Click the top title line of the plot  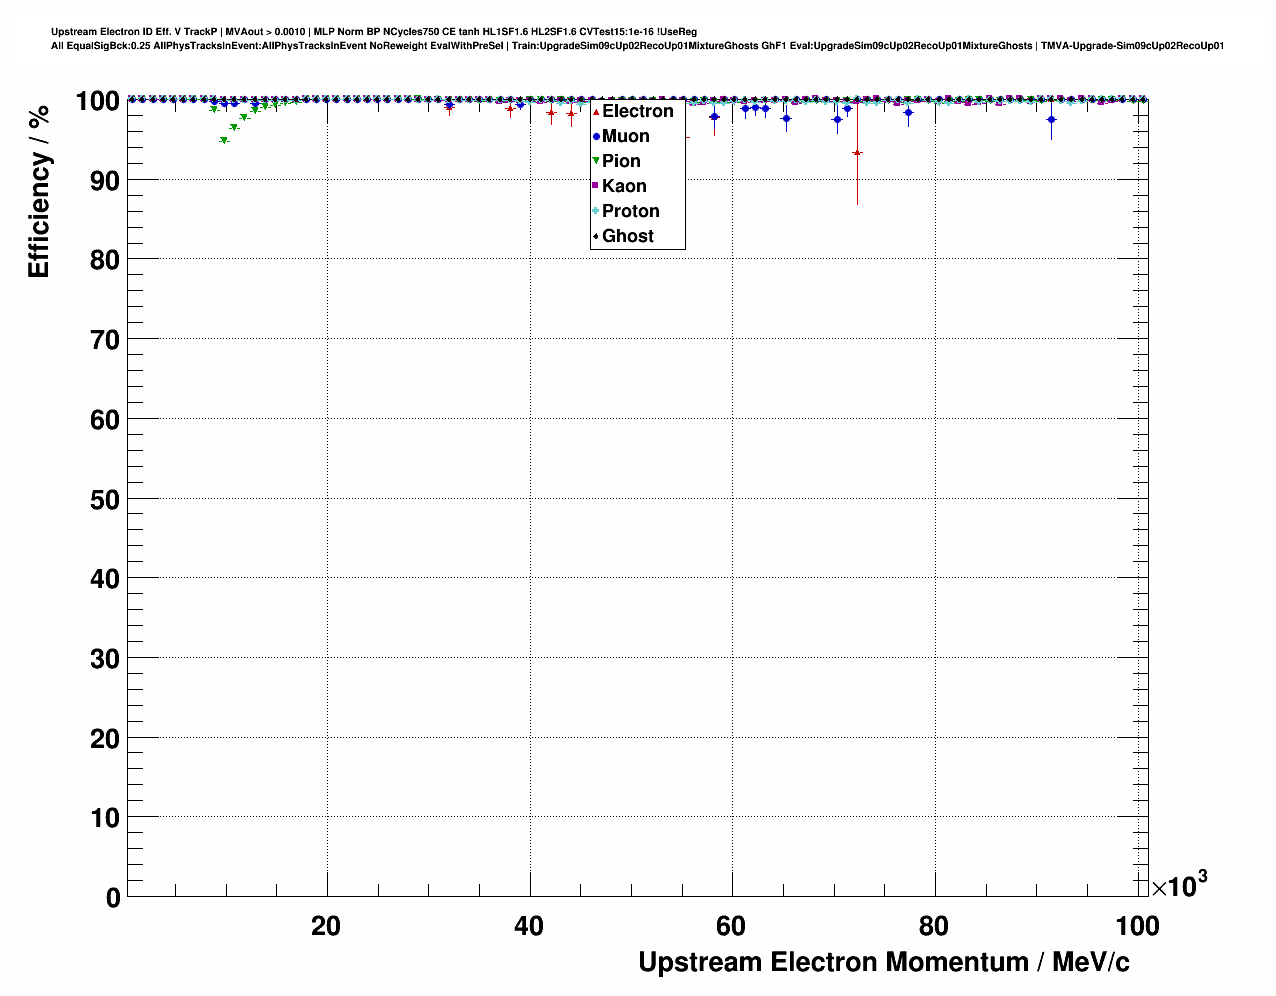(374, 32)
